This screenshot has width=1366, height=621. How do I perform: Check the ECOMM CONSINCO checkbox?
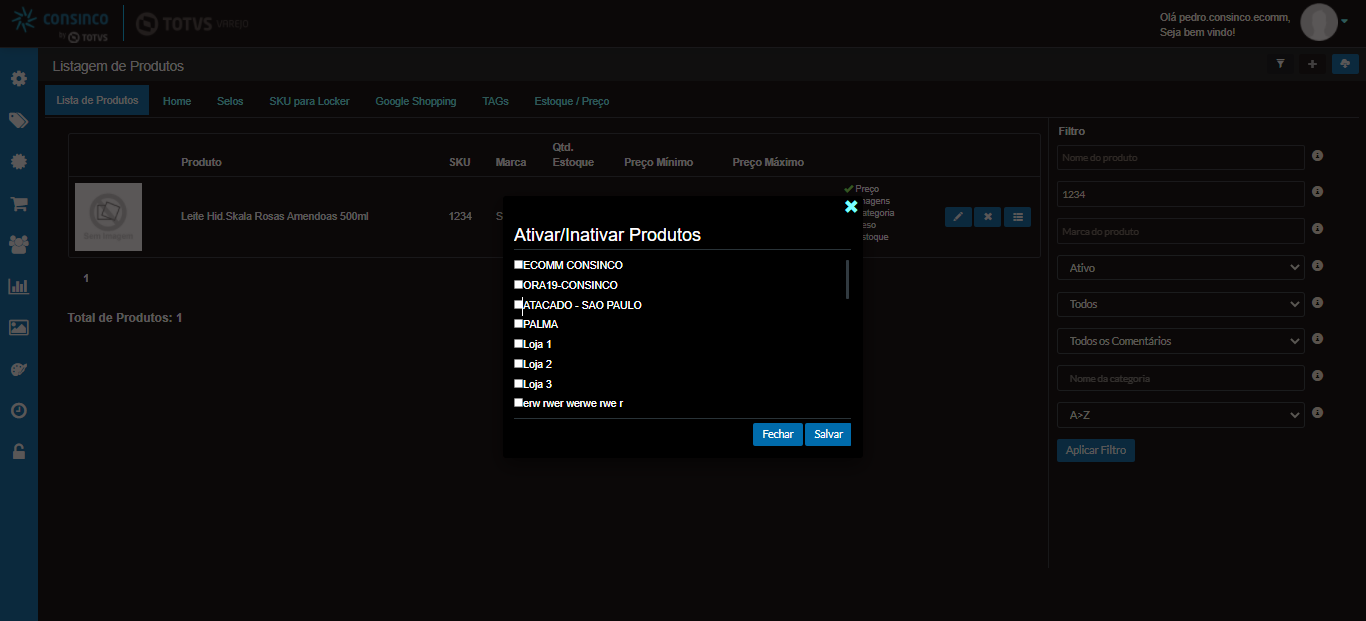click(x=519, y=265)
